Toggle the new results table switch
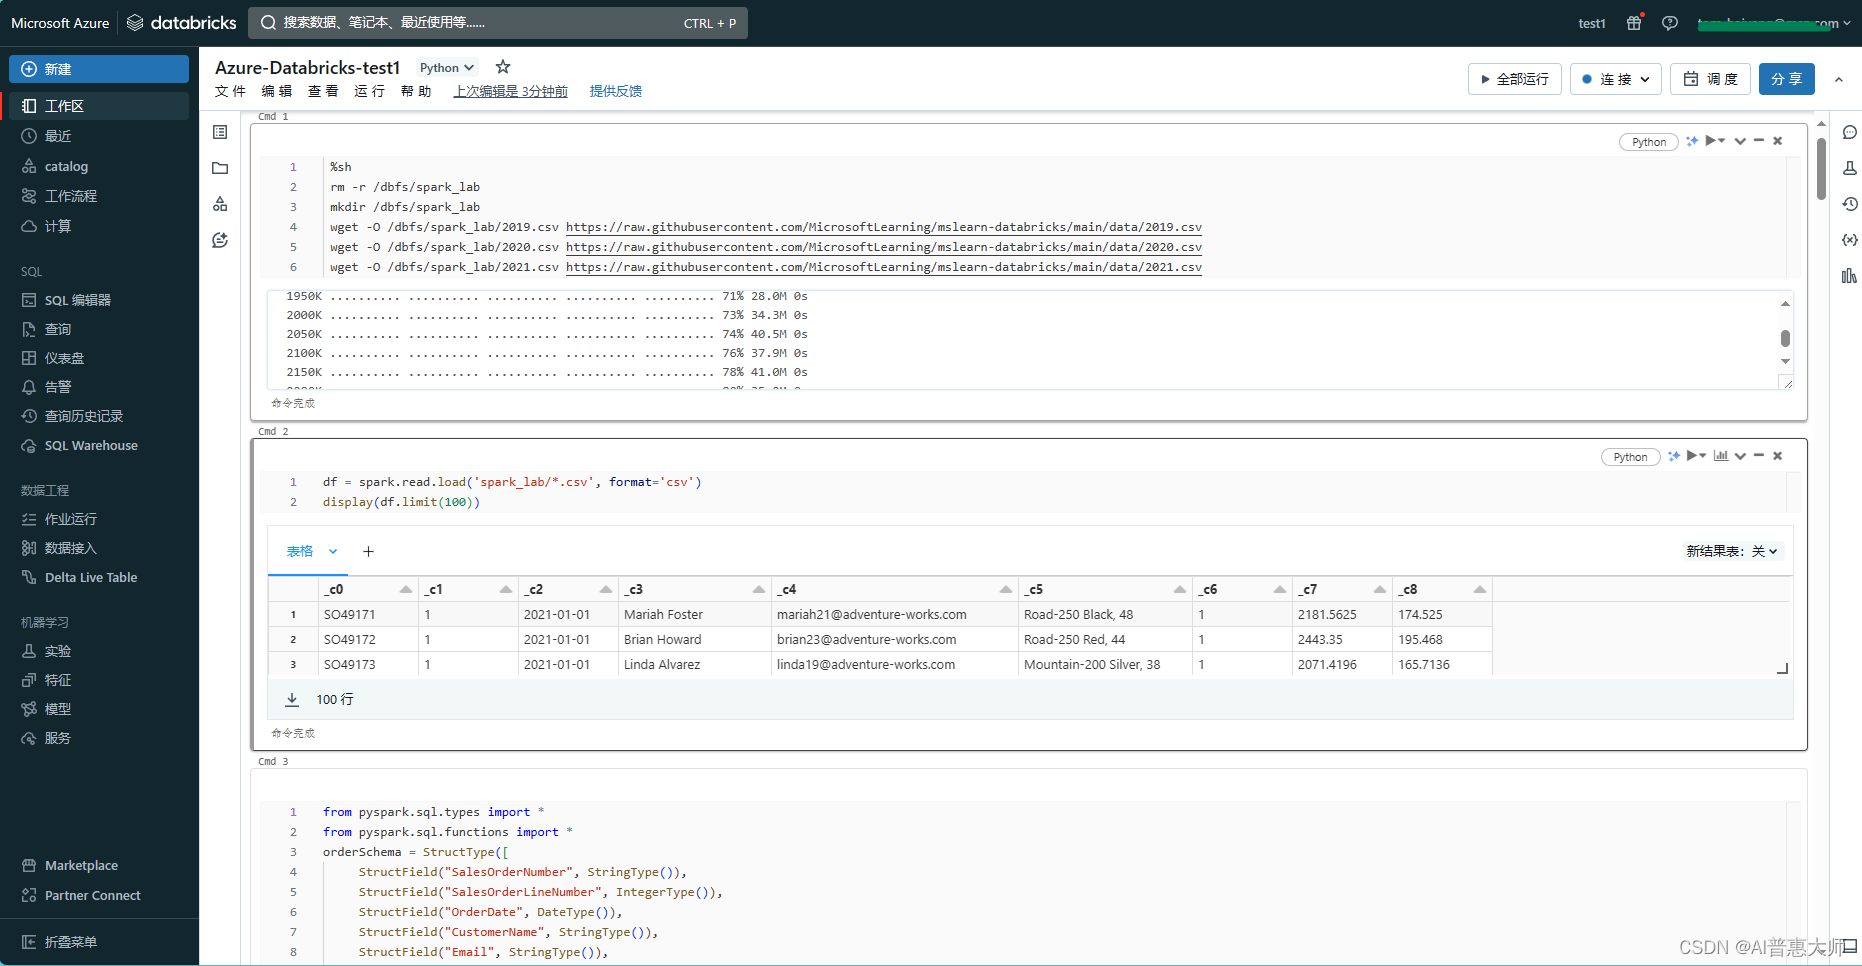 (1733, 551)
